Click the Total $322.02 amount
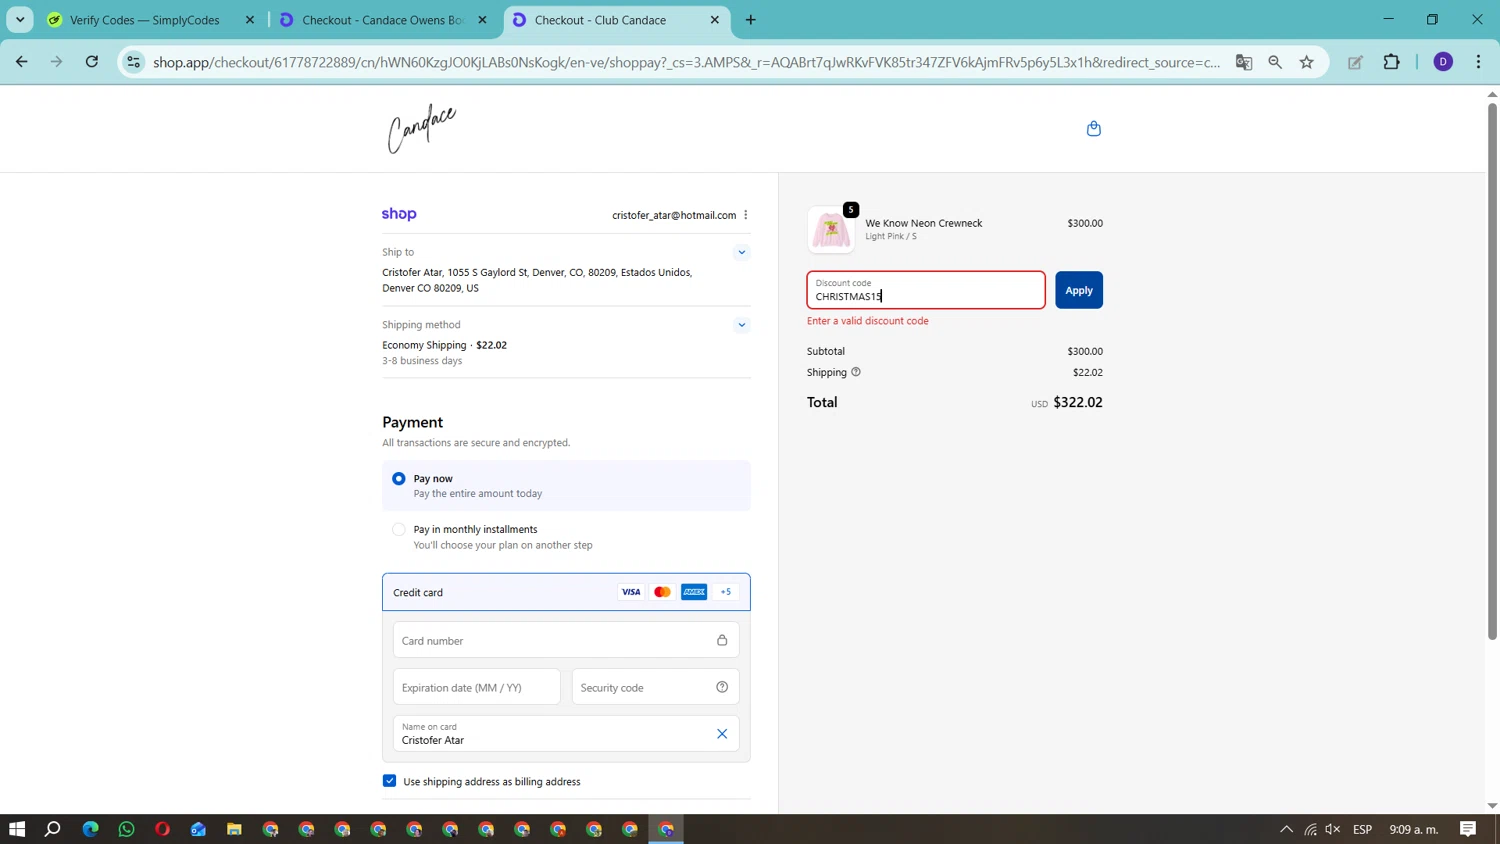The image size is (1500, 844). pyautogui.click(x=1078, y=402)
